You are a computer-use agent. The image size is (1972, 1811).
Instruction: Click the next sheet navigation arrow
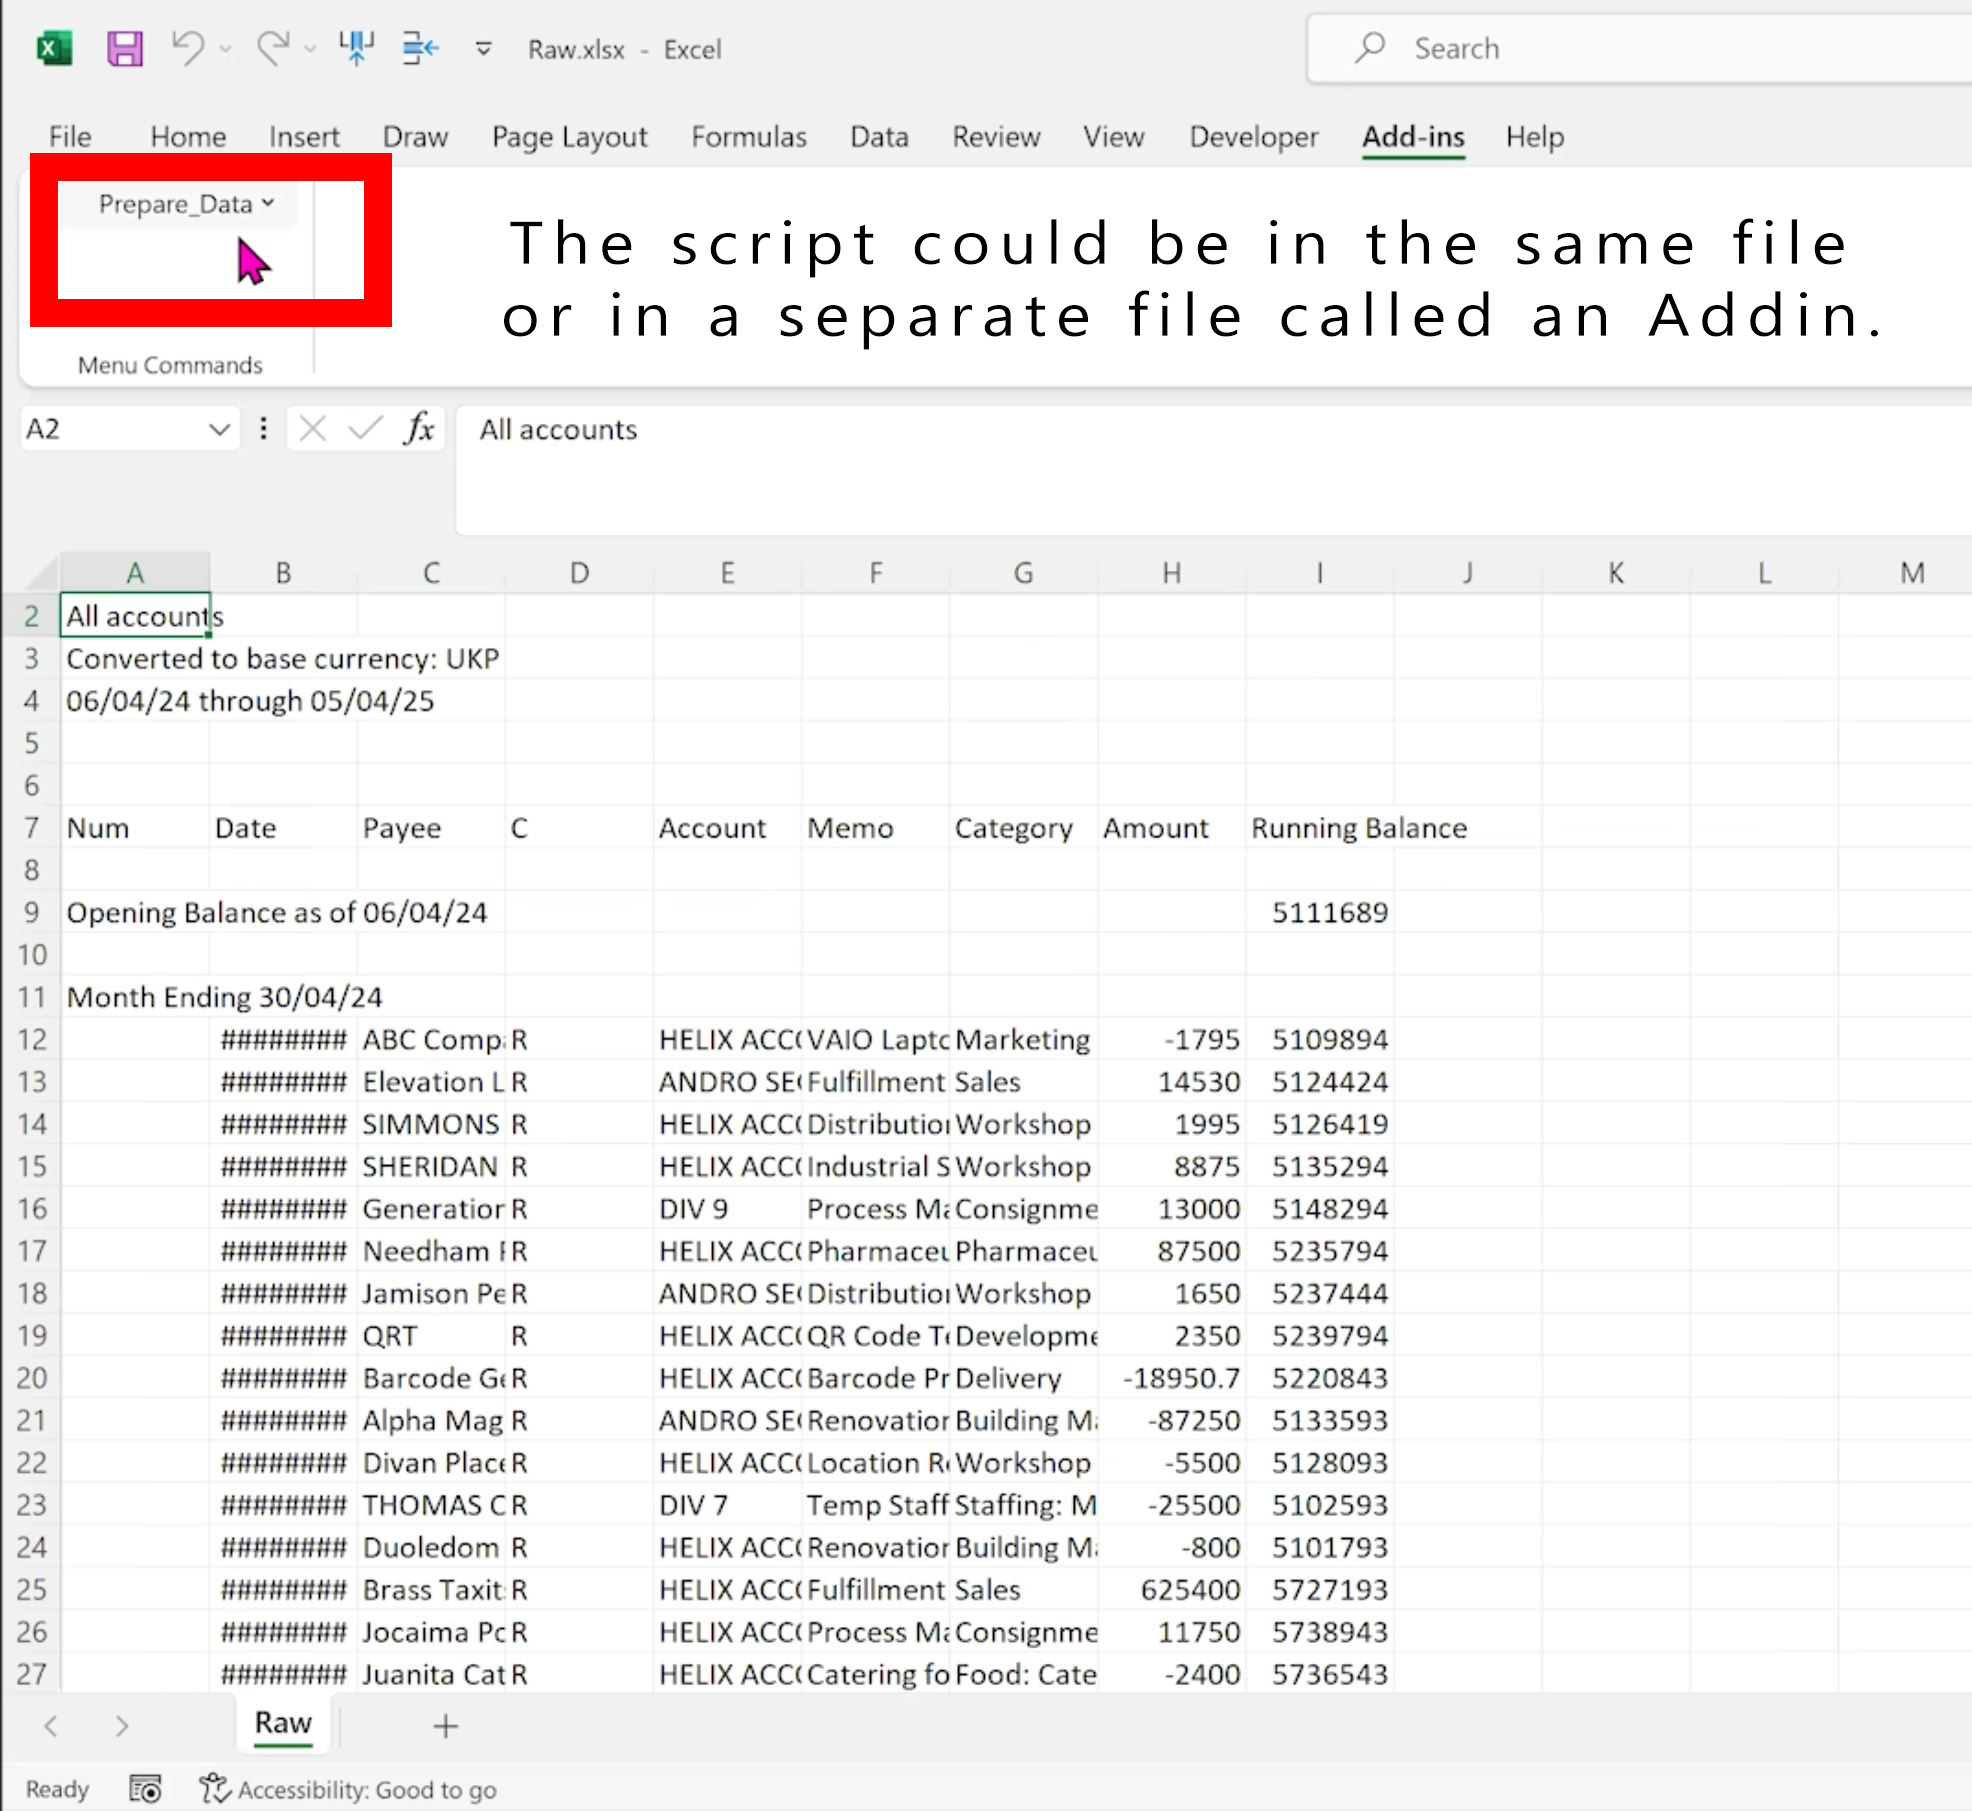[x=122, y=1726]
